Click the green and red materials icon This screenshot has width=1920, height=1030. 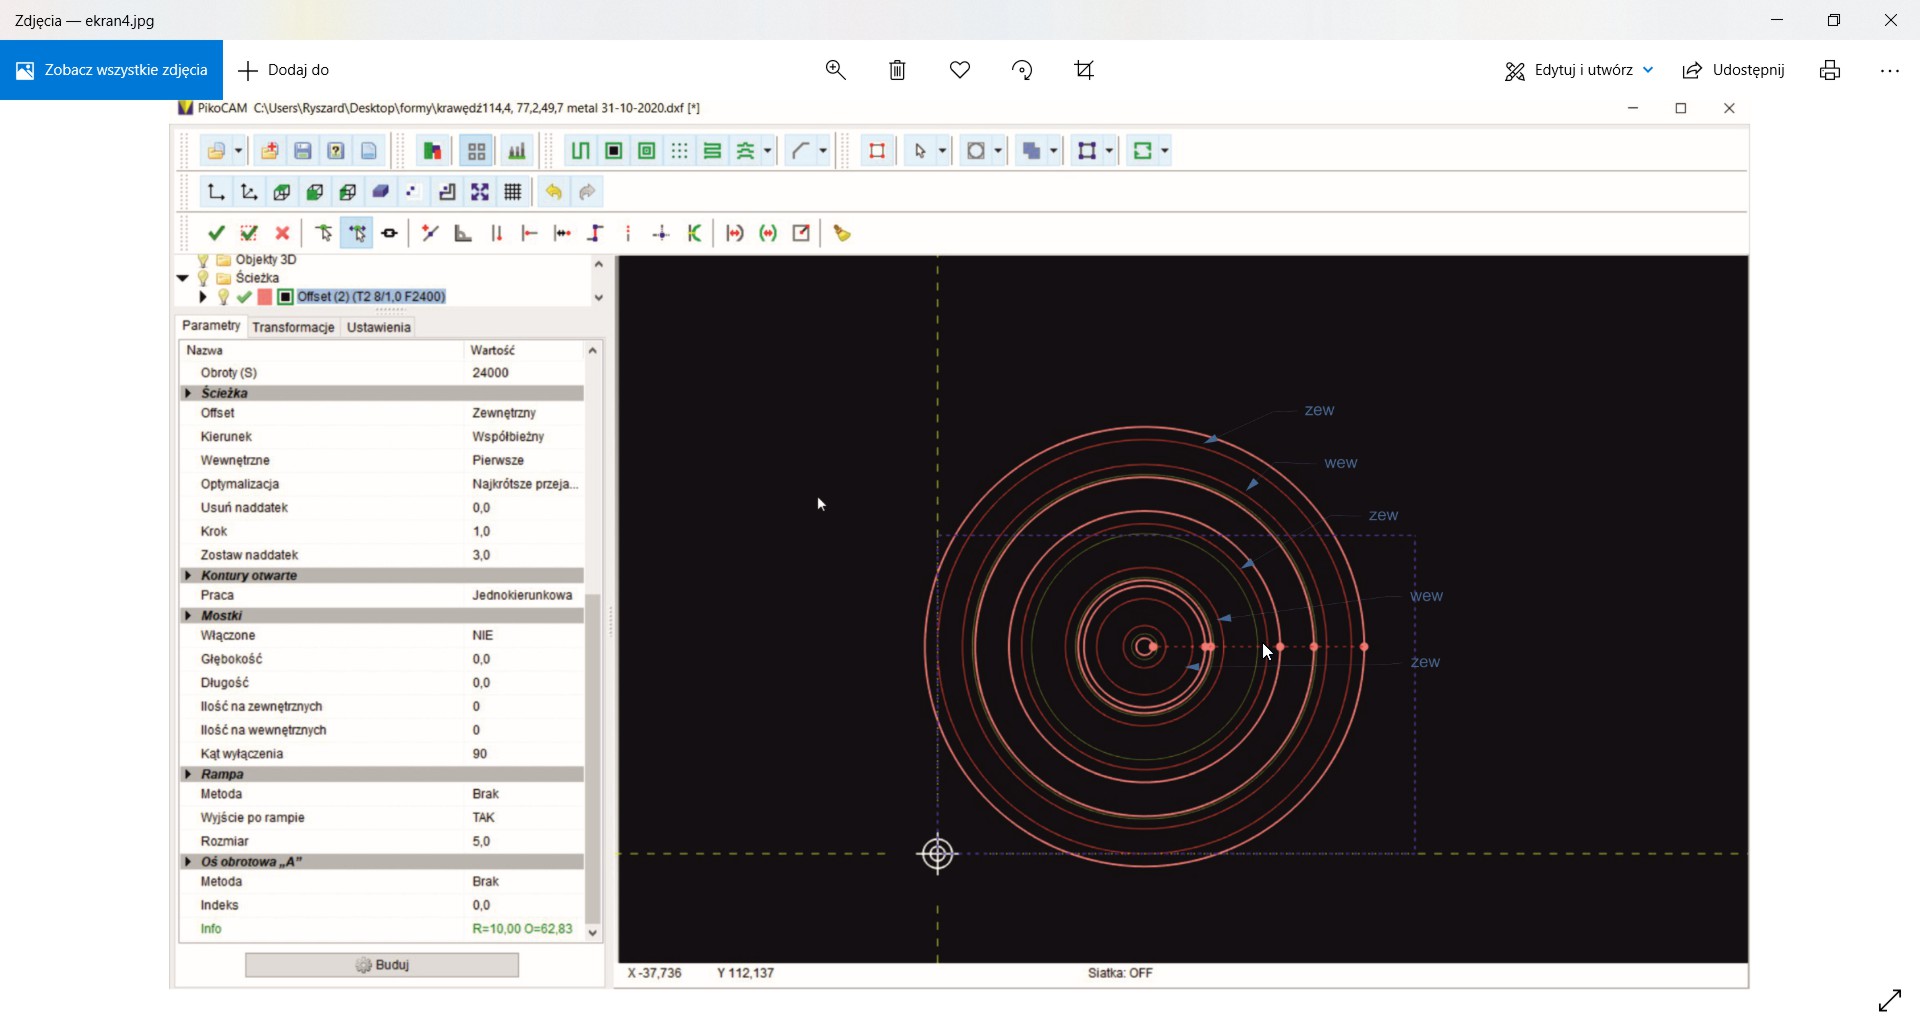[x=433, y=152]
